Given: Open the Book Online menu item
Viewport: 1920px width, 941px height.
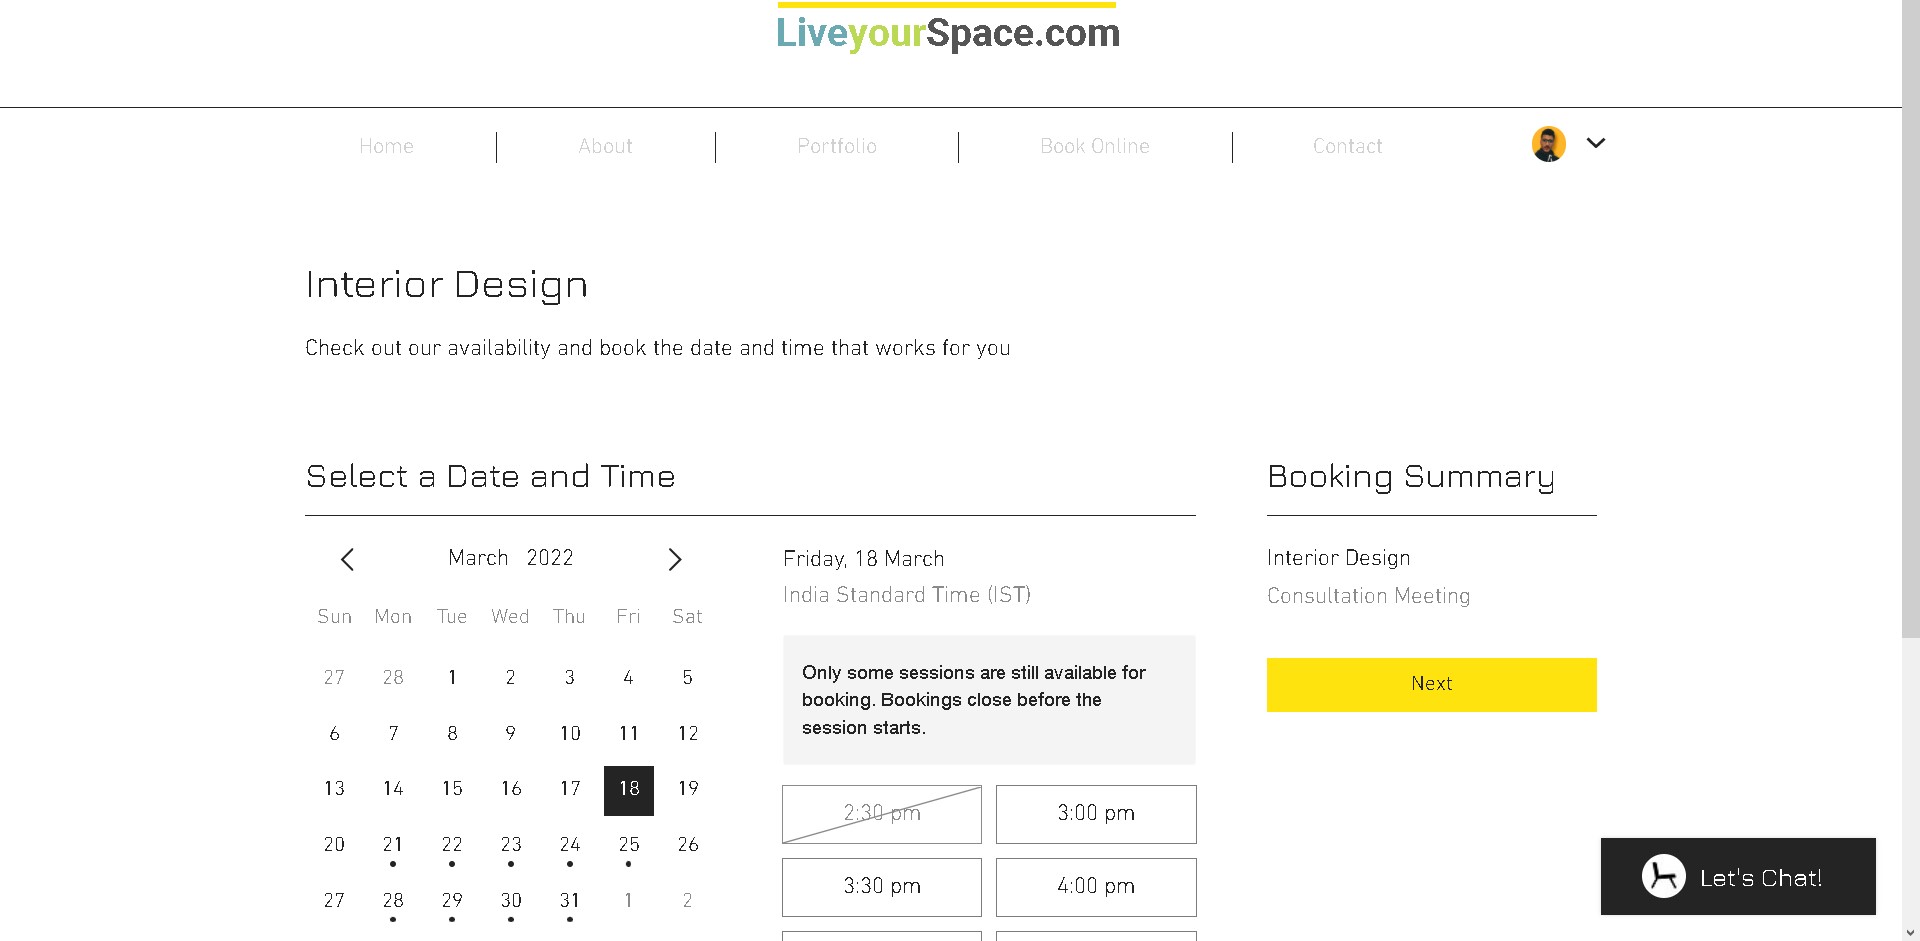Looking at the screenshot, I should coord(1094,146).
